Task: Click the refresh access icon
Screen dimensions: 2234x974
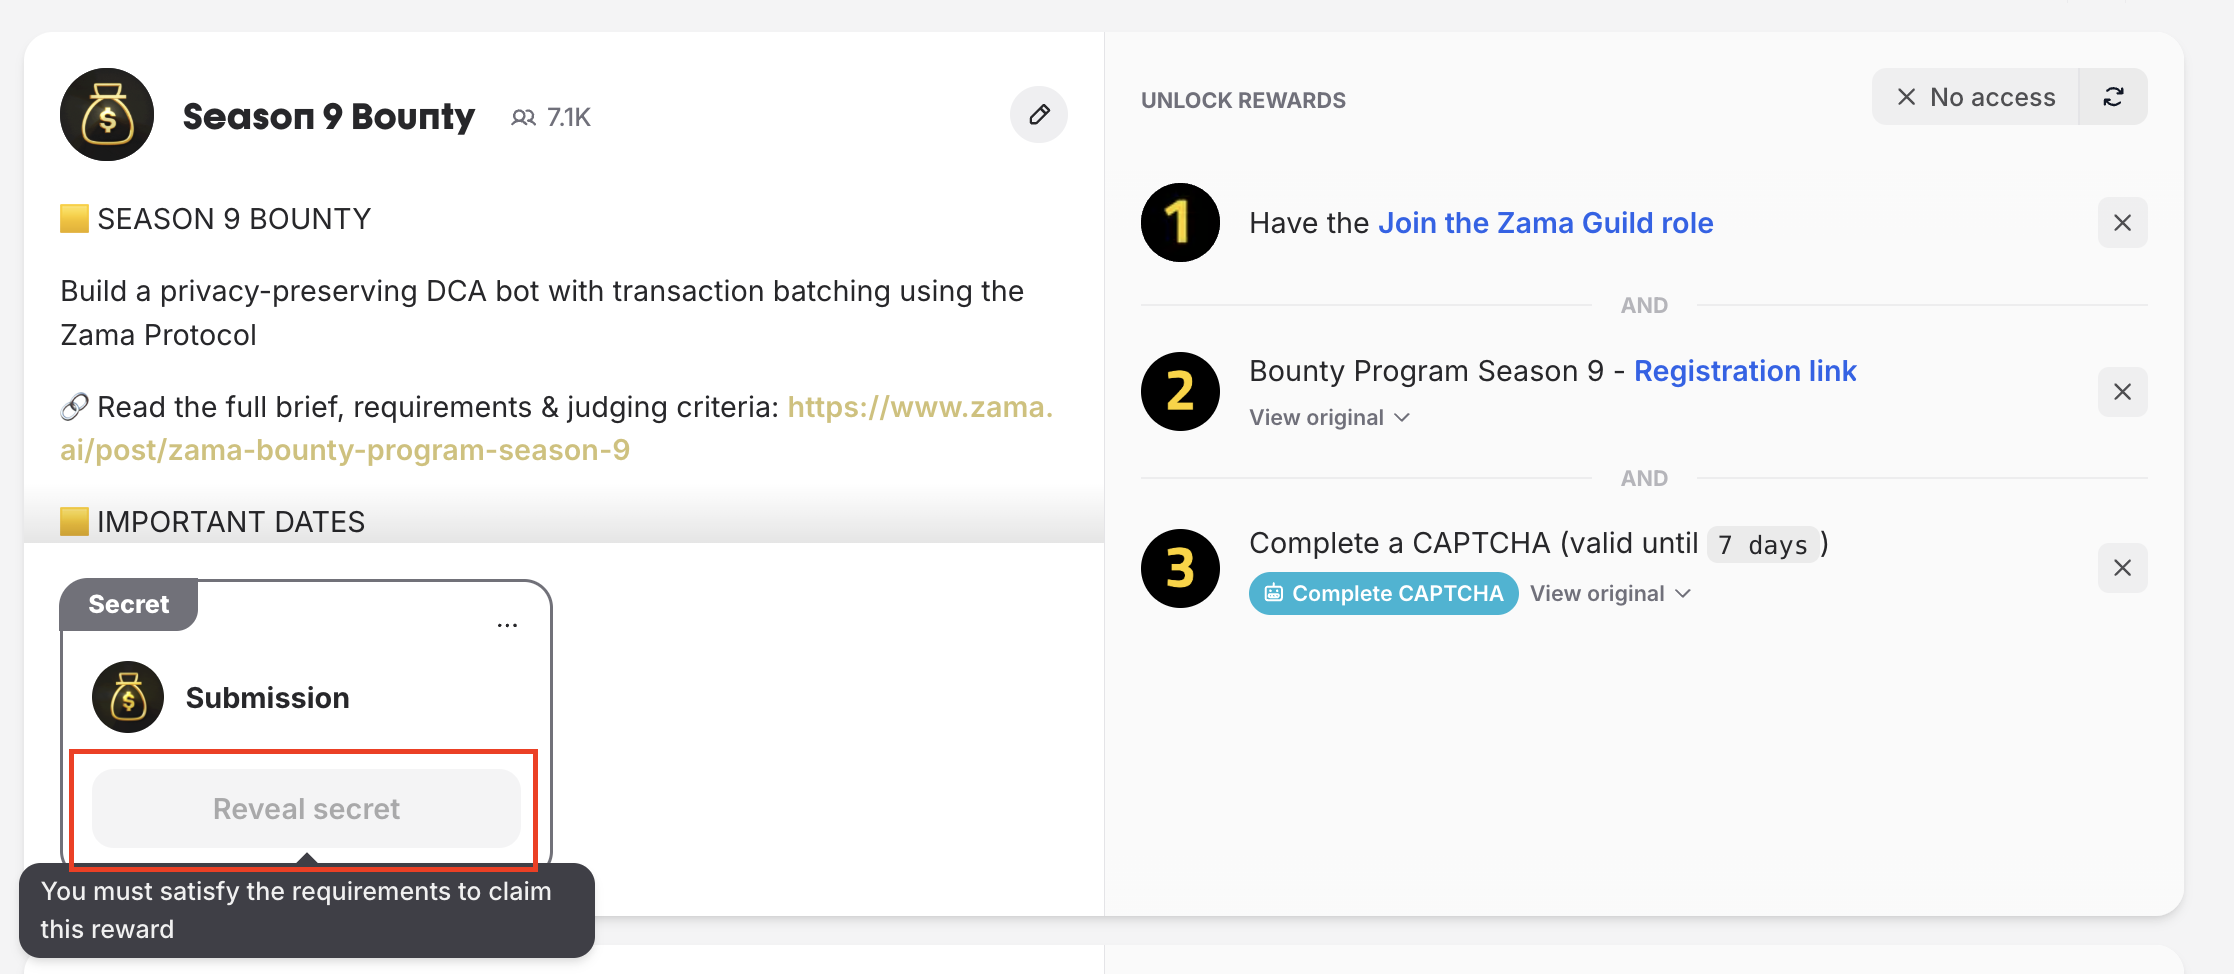Action: [x=2113, y=97]
